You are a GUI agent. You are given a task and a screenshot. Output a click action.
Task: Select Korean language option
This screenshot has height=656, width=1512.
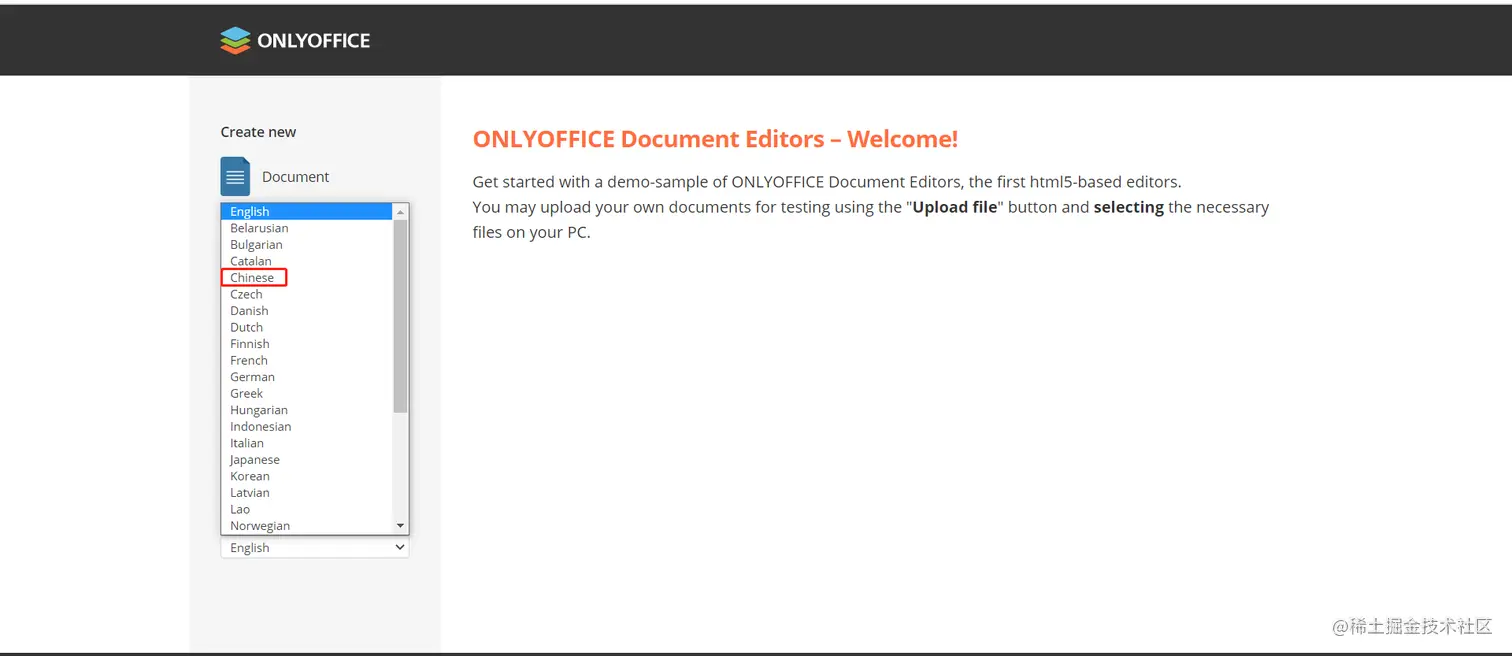(x=307, y=476)
